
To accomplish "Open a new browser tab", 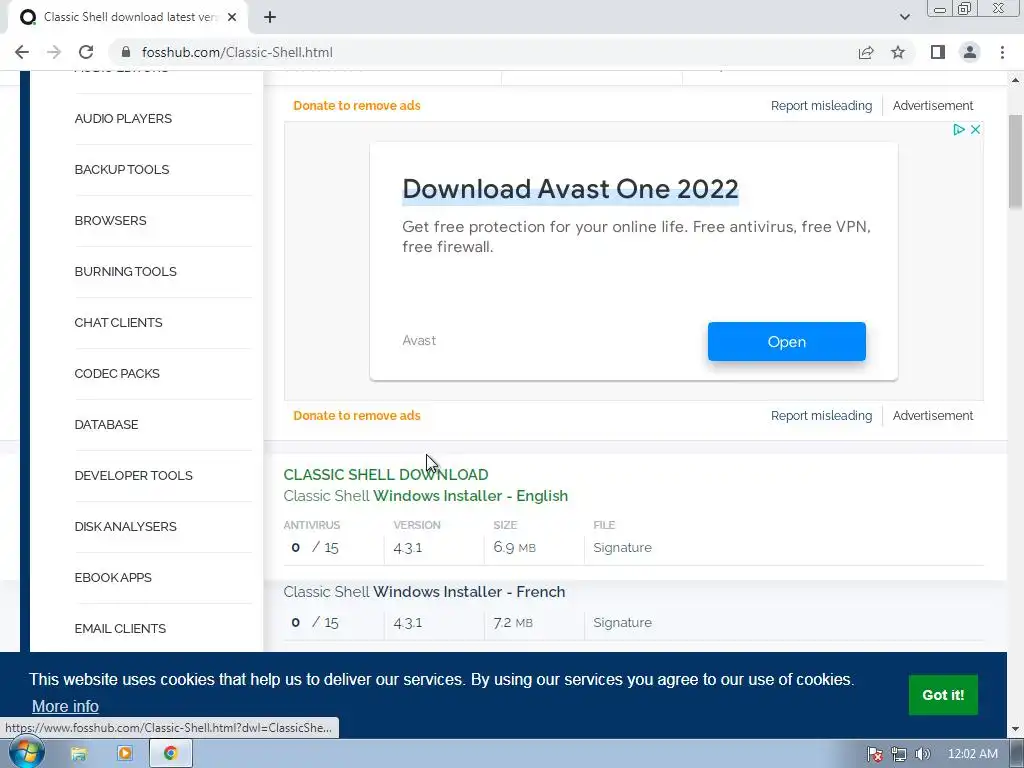I will click(x=270, y=17).
